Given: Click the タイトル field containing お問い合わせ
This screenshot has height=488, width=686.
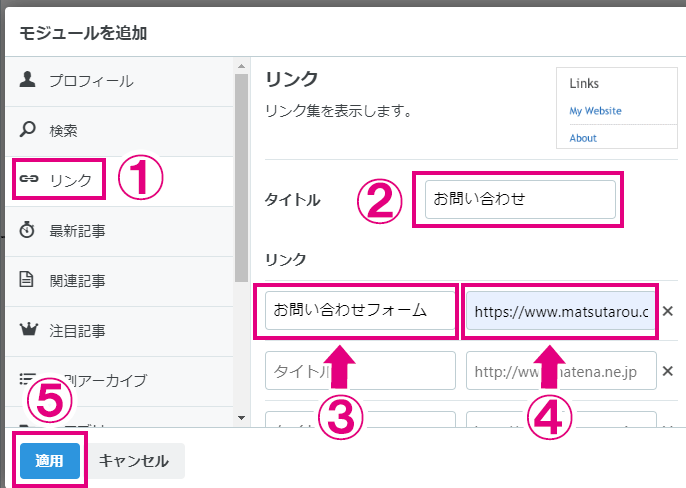Looking at the screenshot, I should (x=520, y=199).
